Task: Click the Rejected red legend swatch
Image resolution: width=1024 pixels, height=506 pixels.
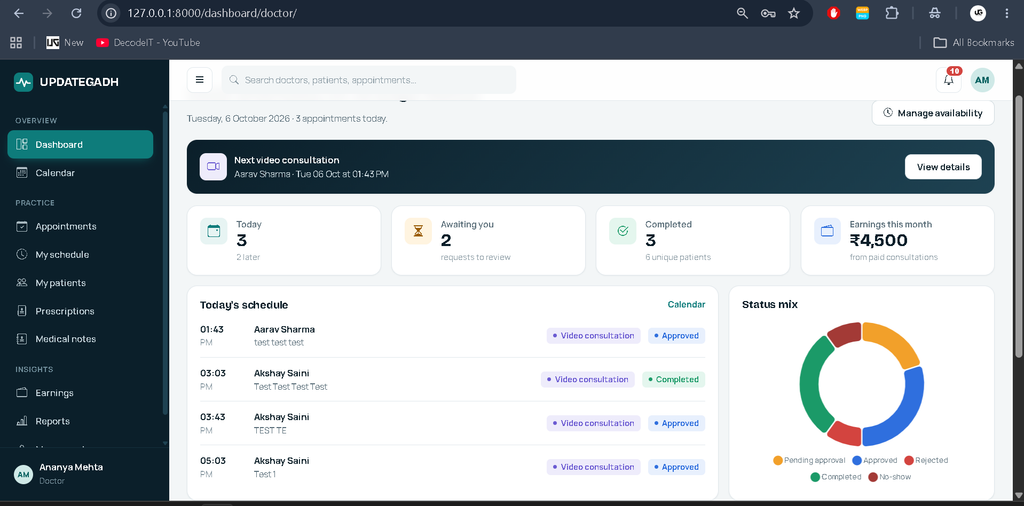Action: click(908, 460)
